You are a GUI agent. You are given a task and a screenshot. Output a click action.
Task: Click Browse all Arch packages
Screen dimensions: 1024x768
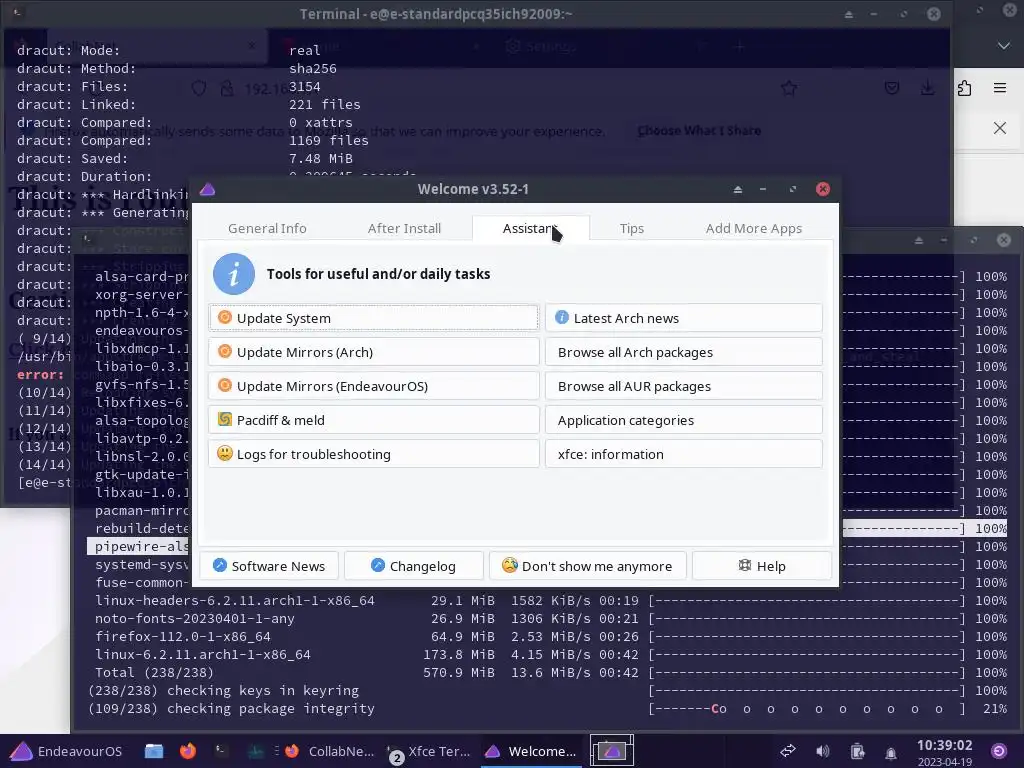coord(684,352)
